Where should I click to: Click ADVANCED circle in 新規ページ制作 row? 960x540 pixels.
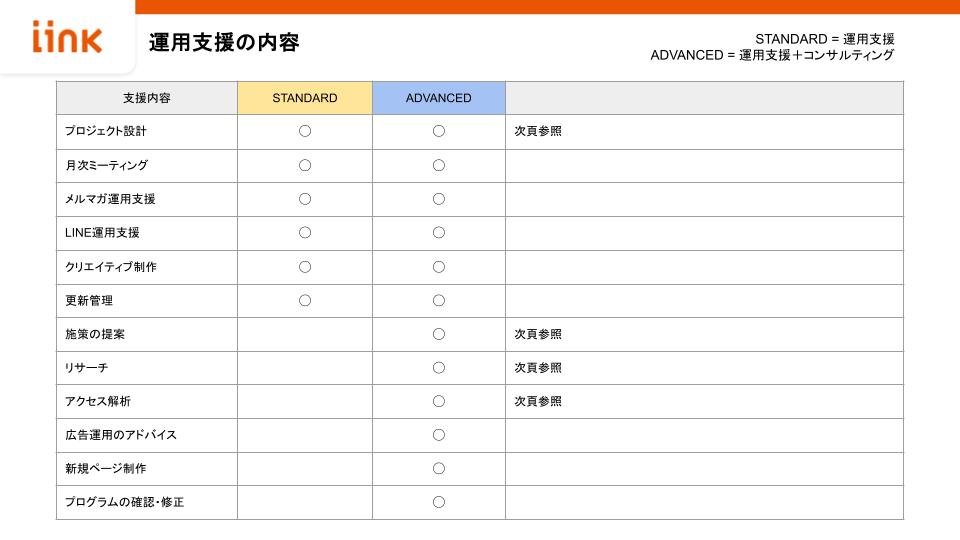point(439,469)
